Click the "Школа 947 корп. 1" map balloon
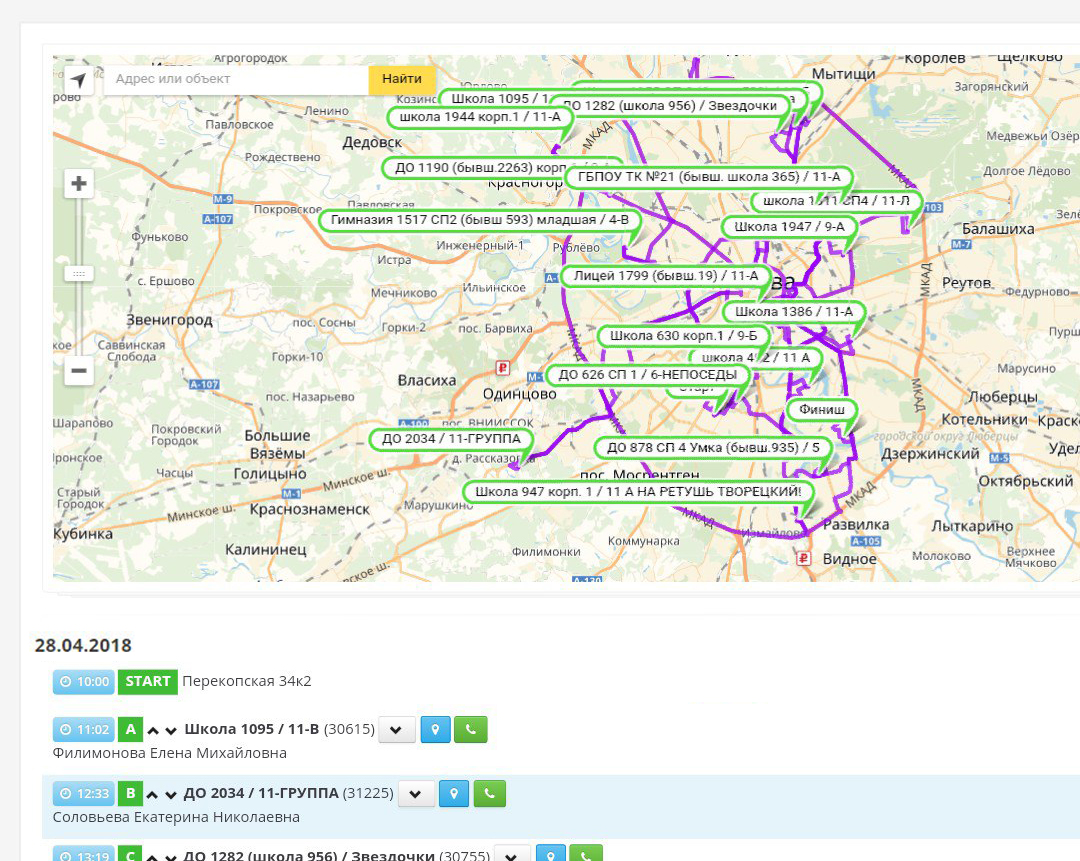 [638, 492]
